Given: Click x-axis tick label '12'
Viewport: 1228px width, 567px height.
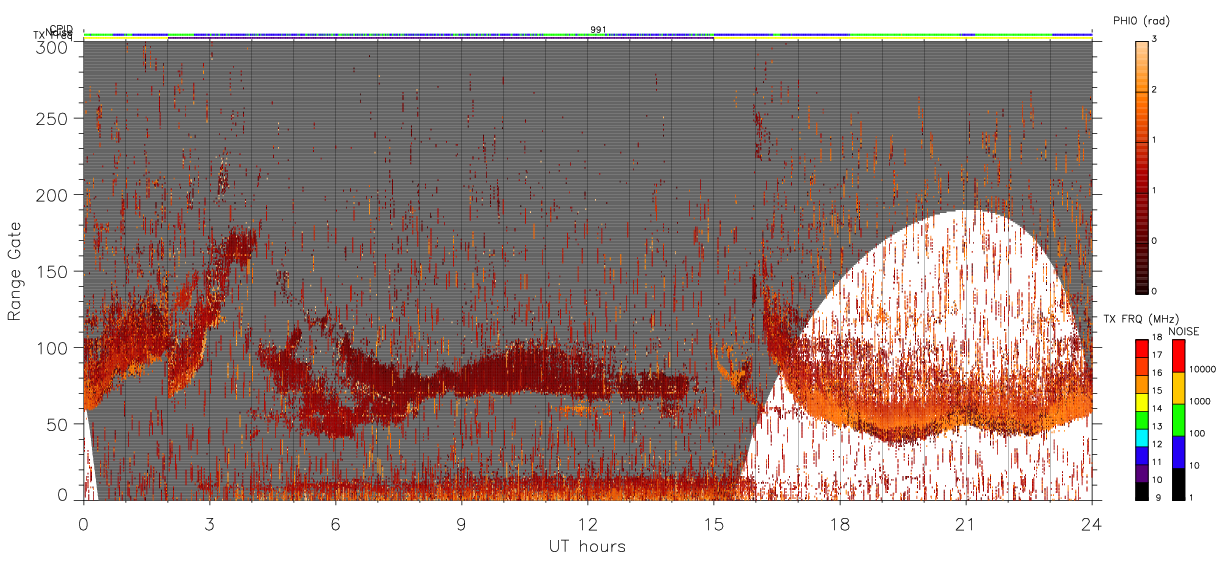Looking at the screenshot, I should pos(588,523).
